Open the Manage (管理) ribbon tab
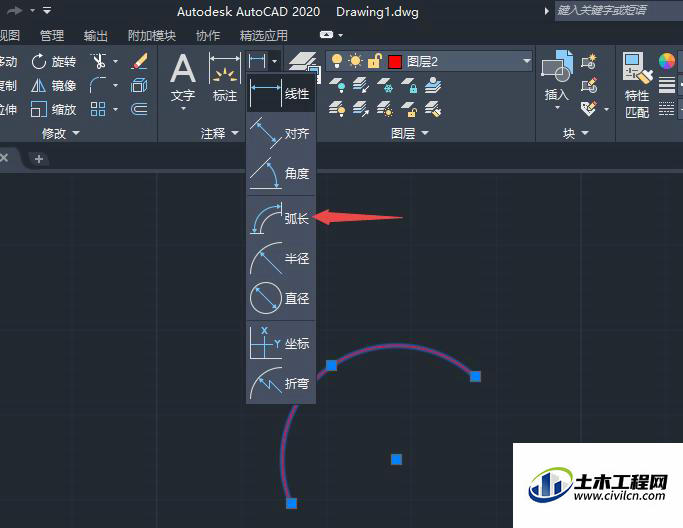The image size is (683, 528). pyautogui.click(x=52, y=35)
